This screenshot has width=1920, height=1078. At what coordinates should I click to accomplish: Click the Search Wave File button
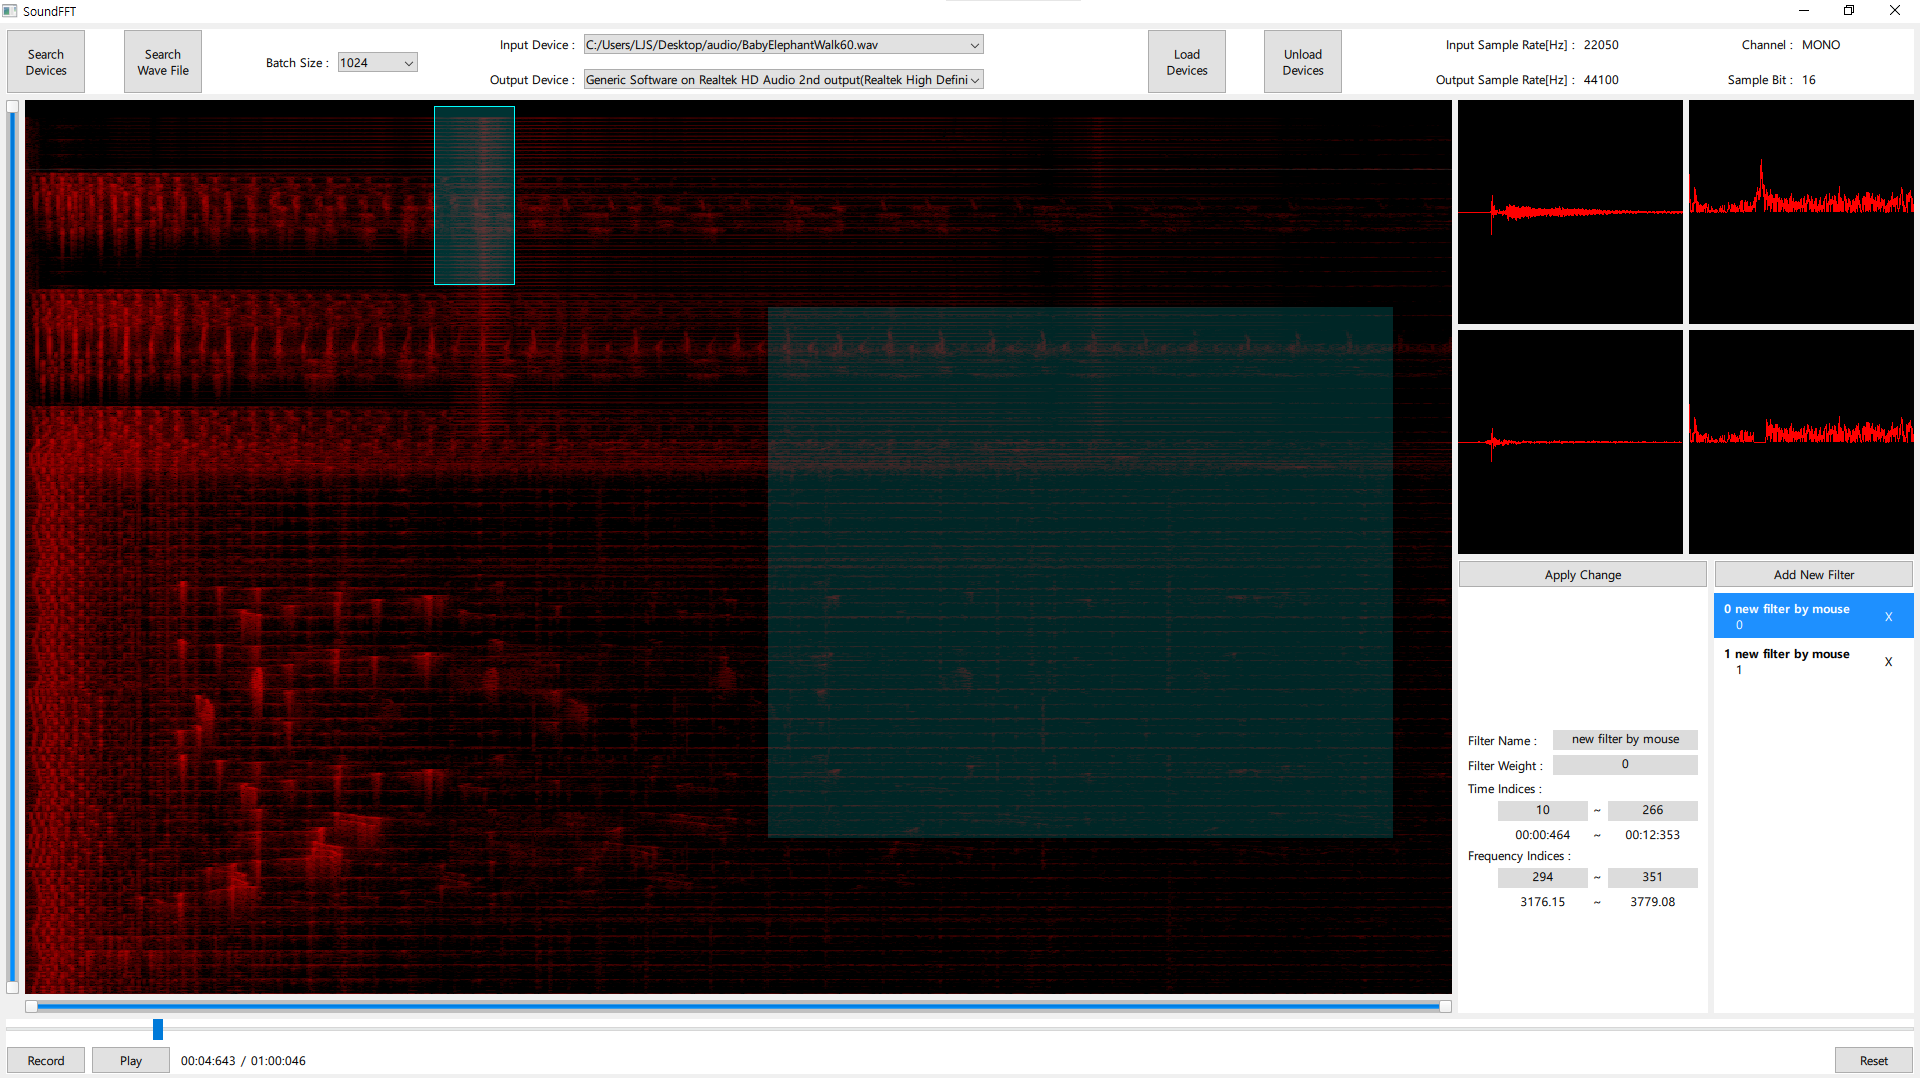point(163,62)
